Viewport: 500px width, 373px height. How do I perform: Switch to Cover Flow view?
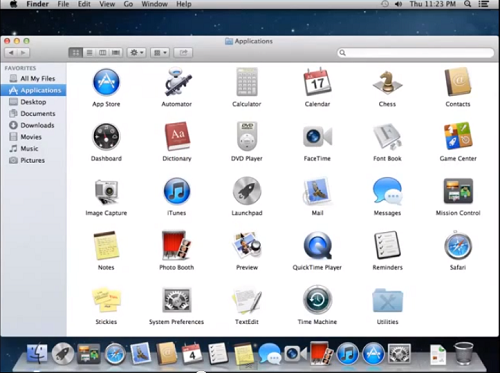click(116, 53)
